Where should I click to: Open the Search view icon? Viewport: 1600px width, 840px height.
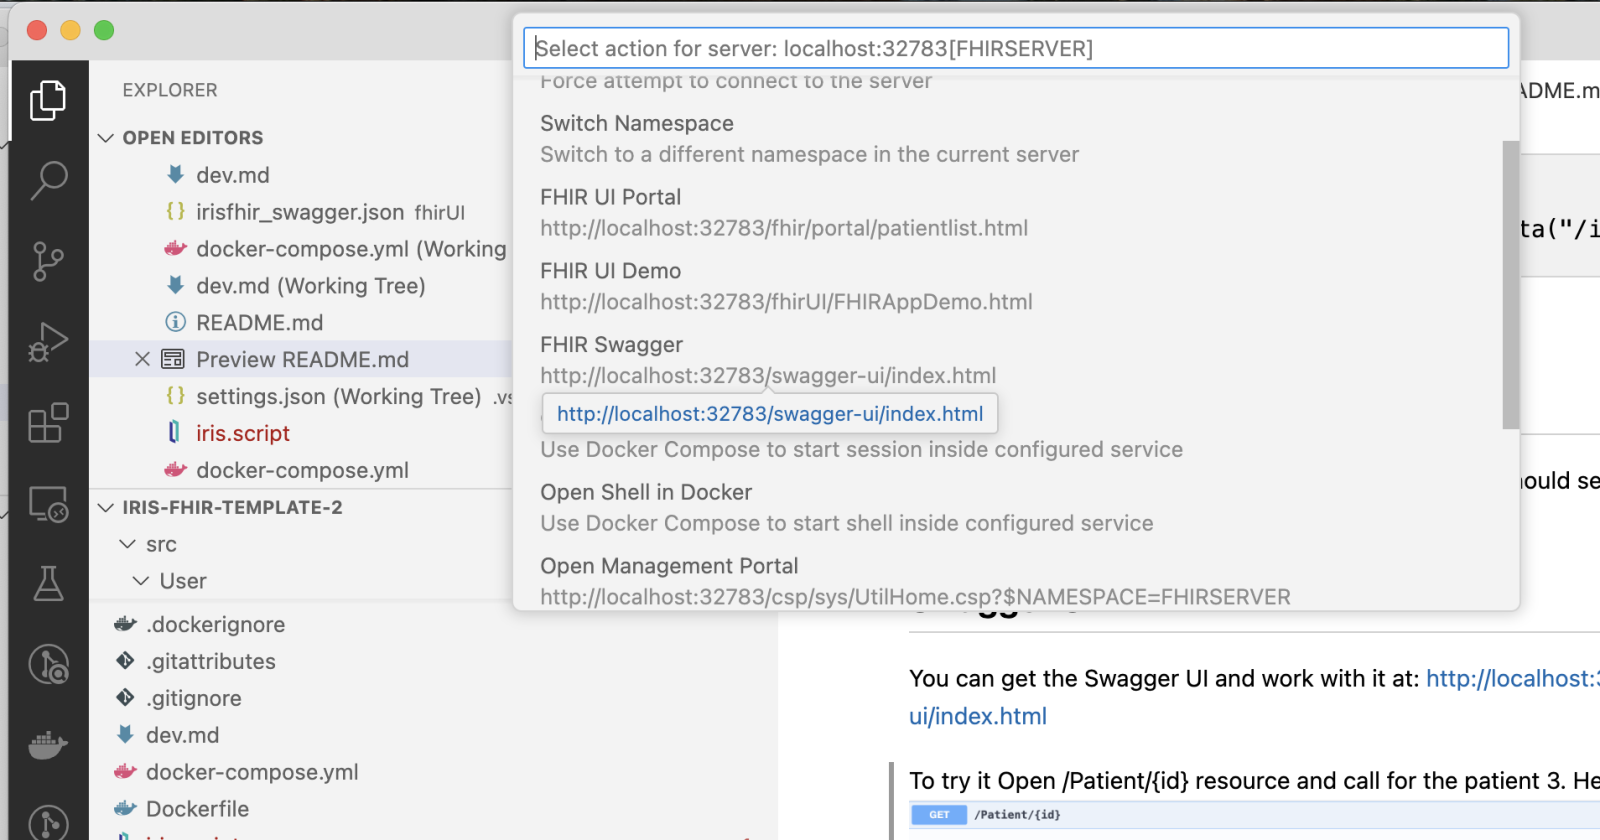pyautogui.click(x=48, y=181)
